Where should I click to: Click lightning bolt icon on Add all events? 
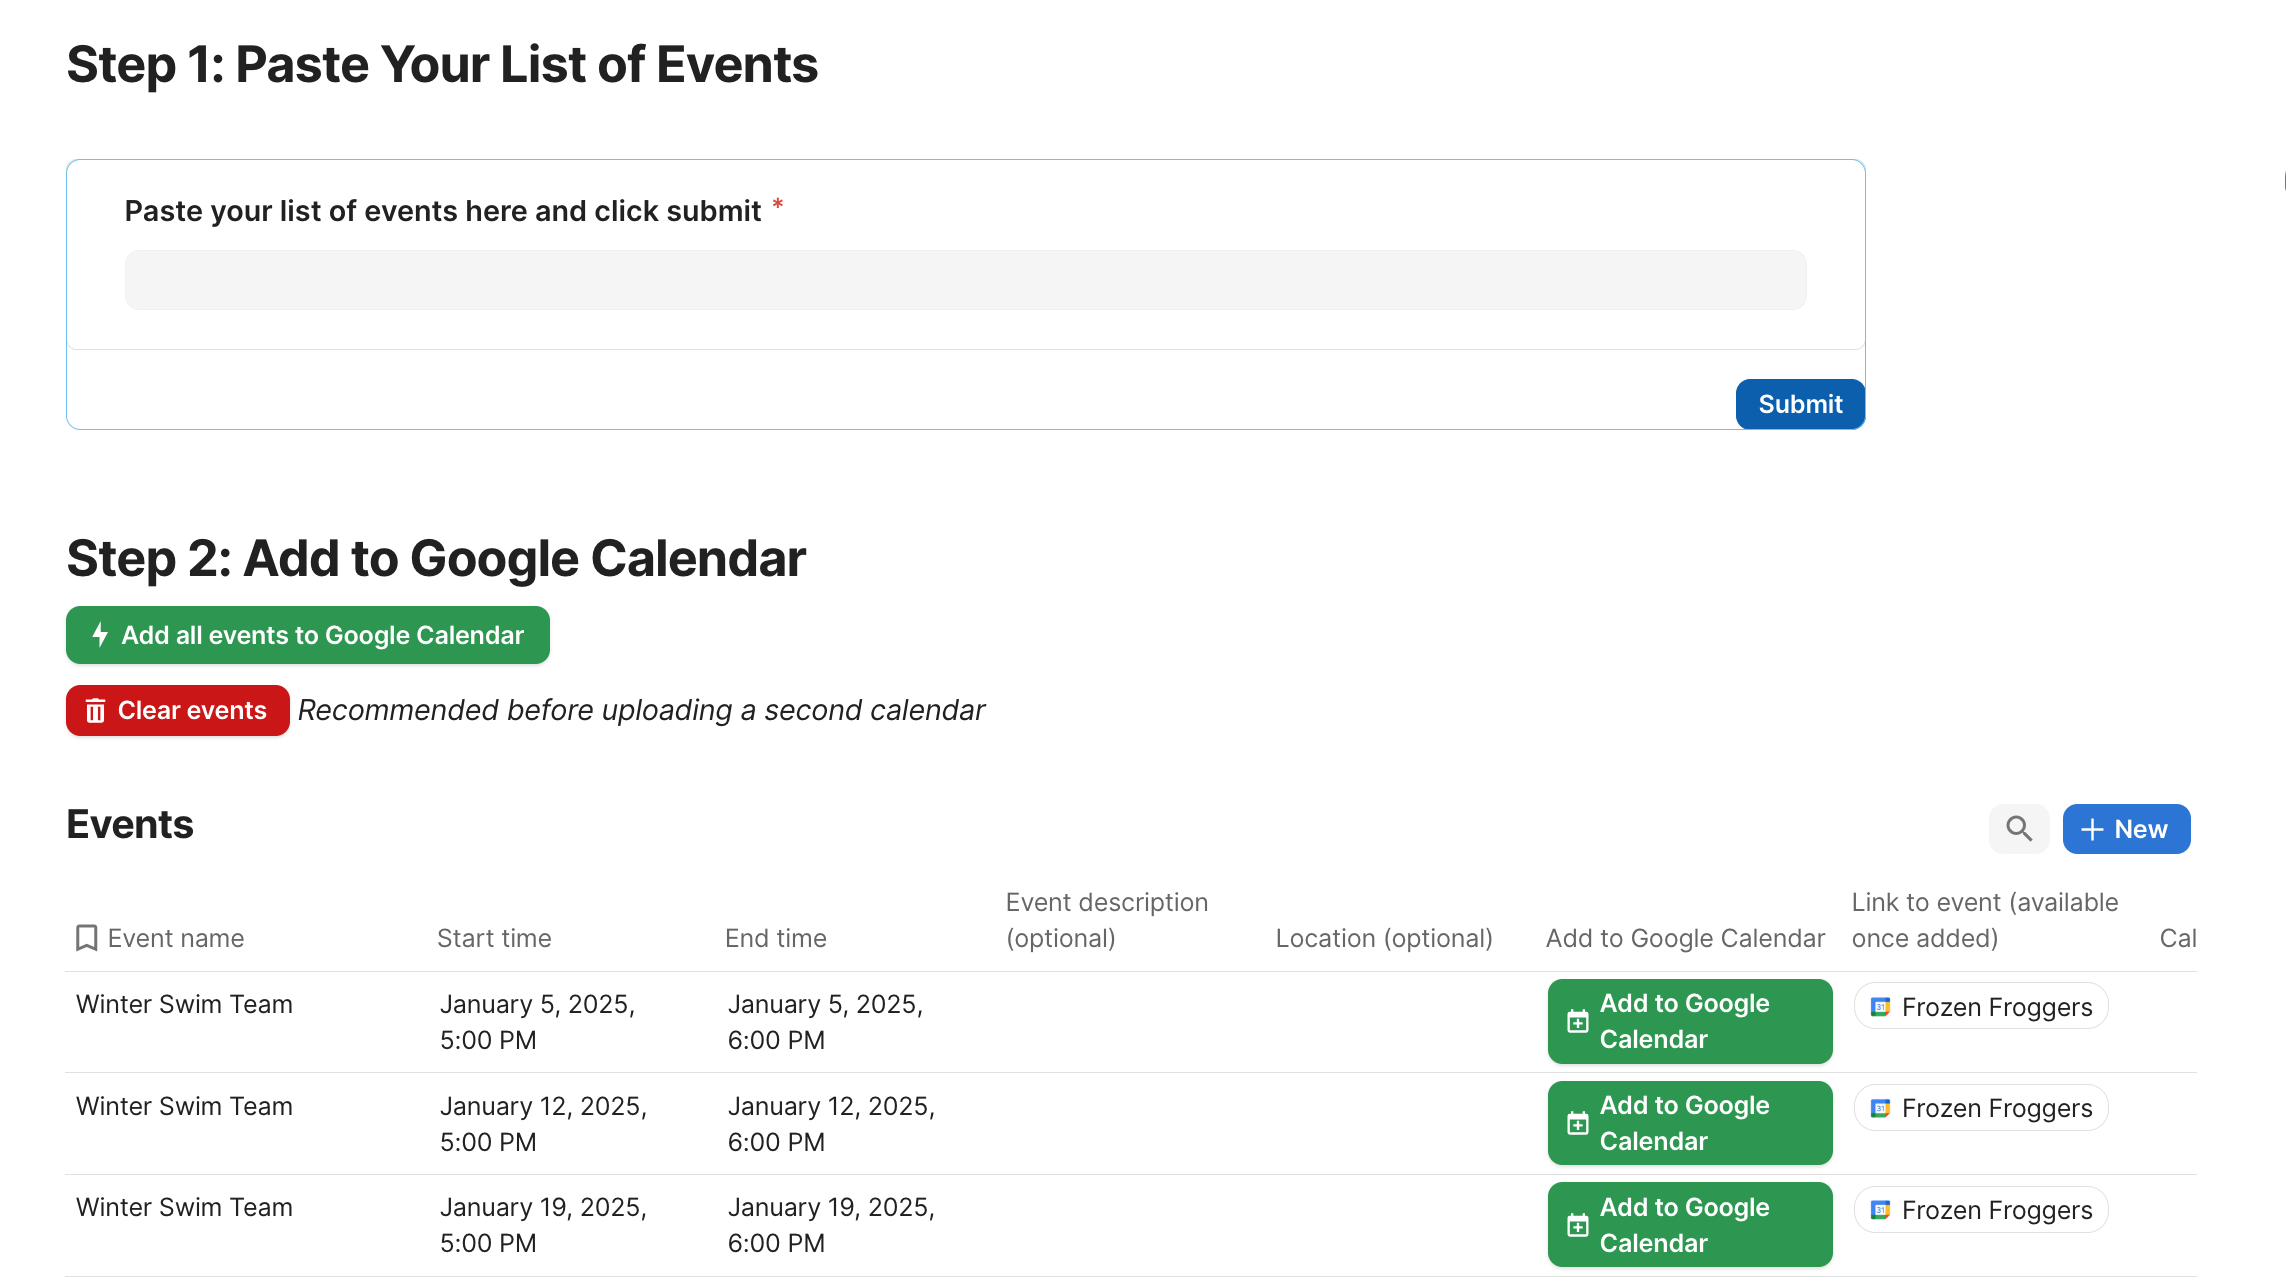[x=100, y=635]
